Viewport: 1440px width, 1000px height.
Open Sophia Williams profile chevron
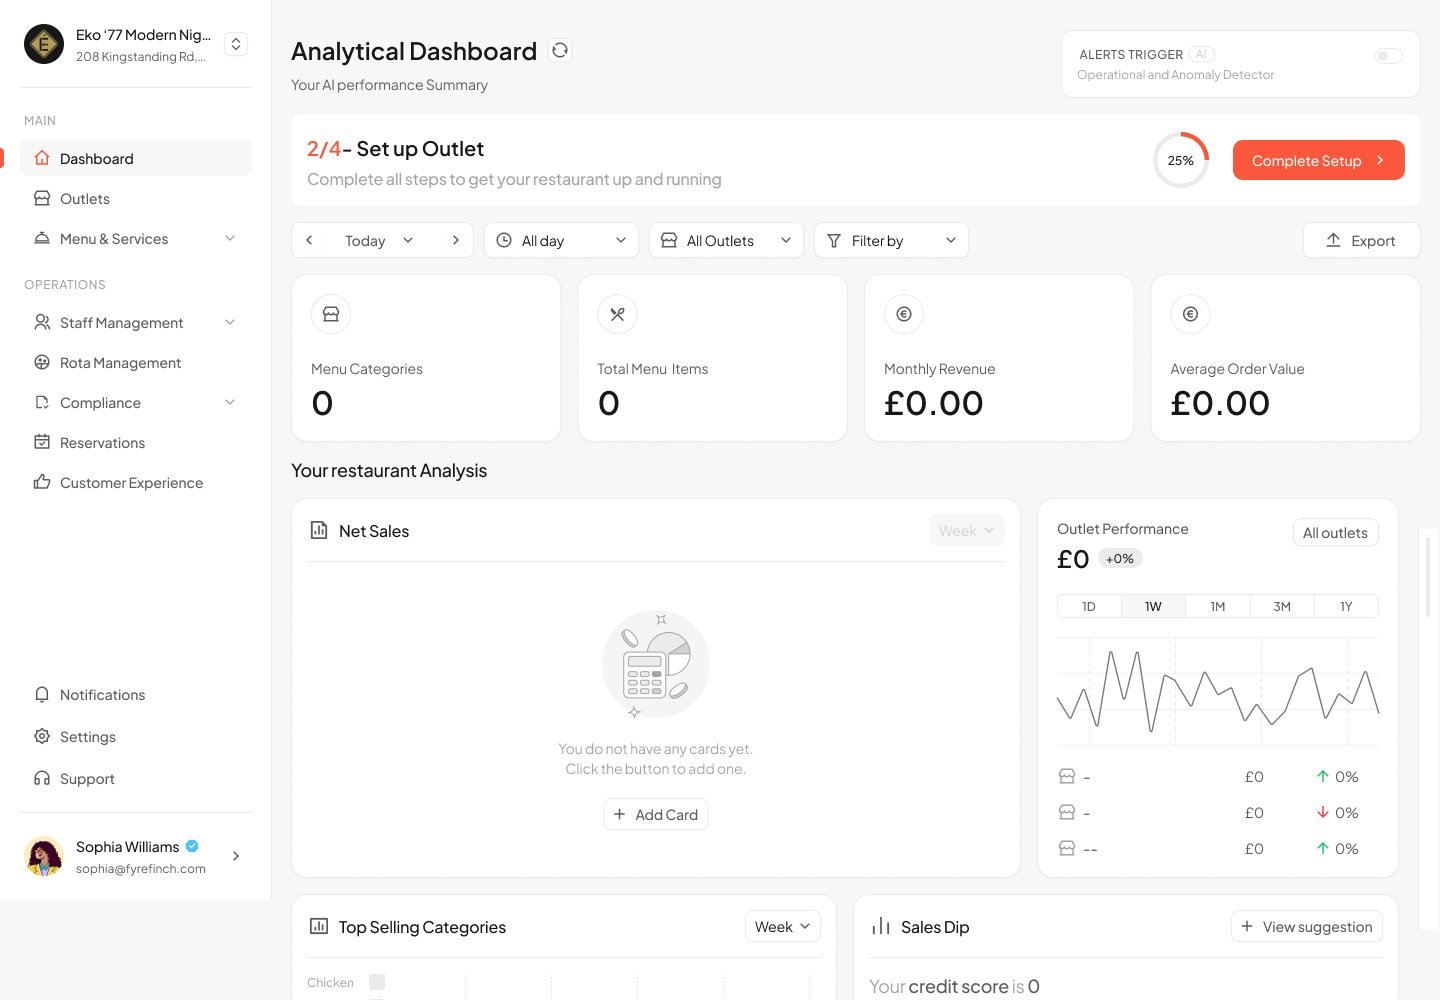[236, 856]
